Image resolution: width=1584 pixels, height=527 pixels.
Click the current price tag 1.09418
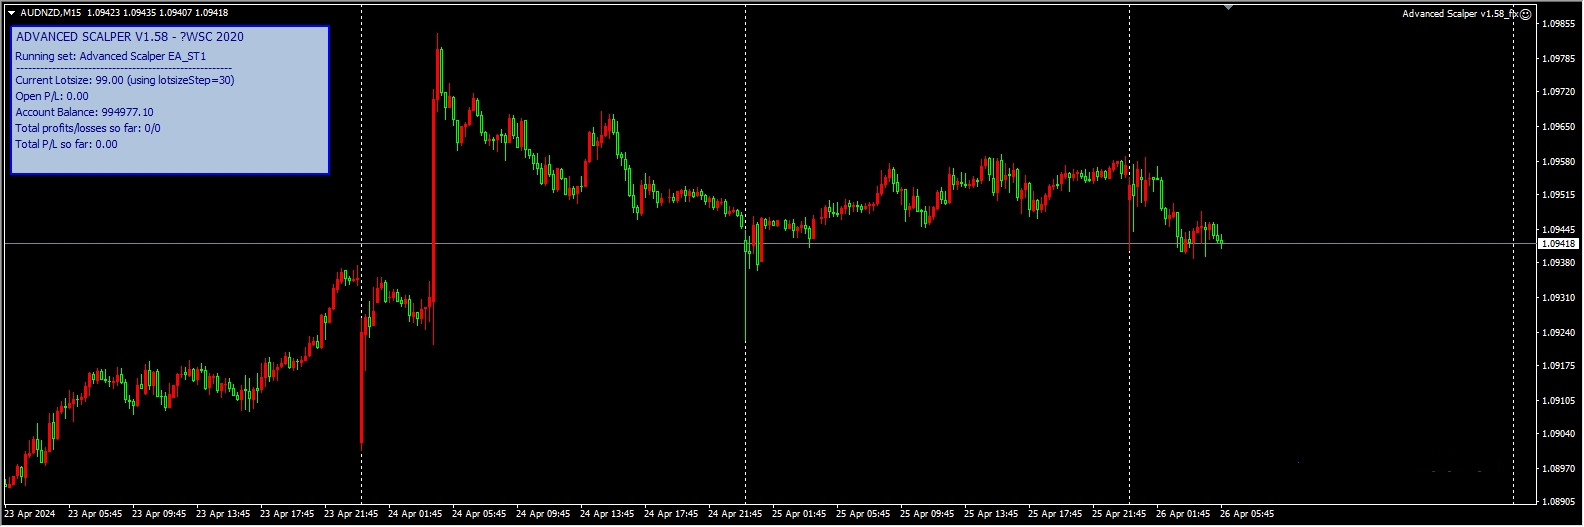click(1558, 244)
